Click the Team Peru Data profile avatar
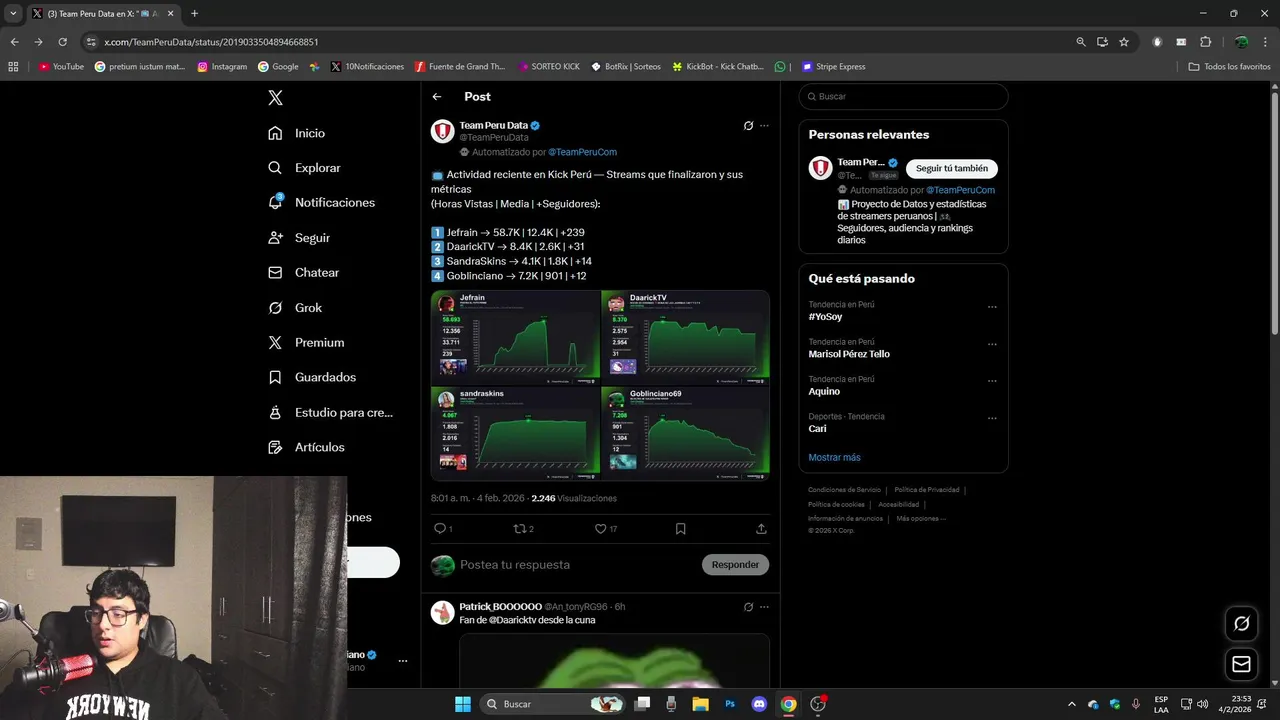 click(x=442, y=131)
